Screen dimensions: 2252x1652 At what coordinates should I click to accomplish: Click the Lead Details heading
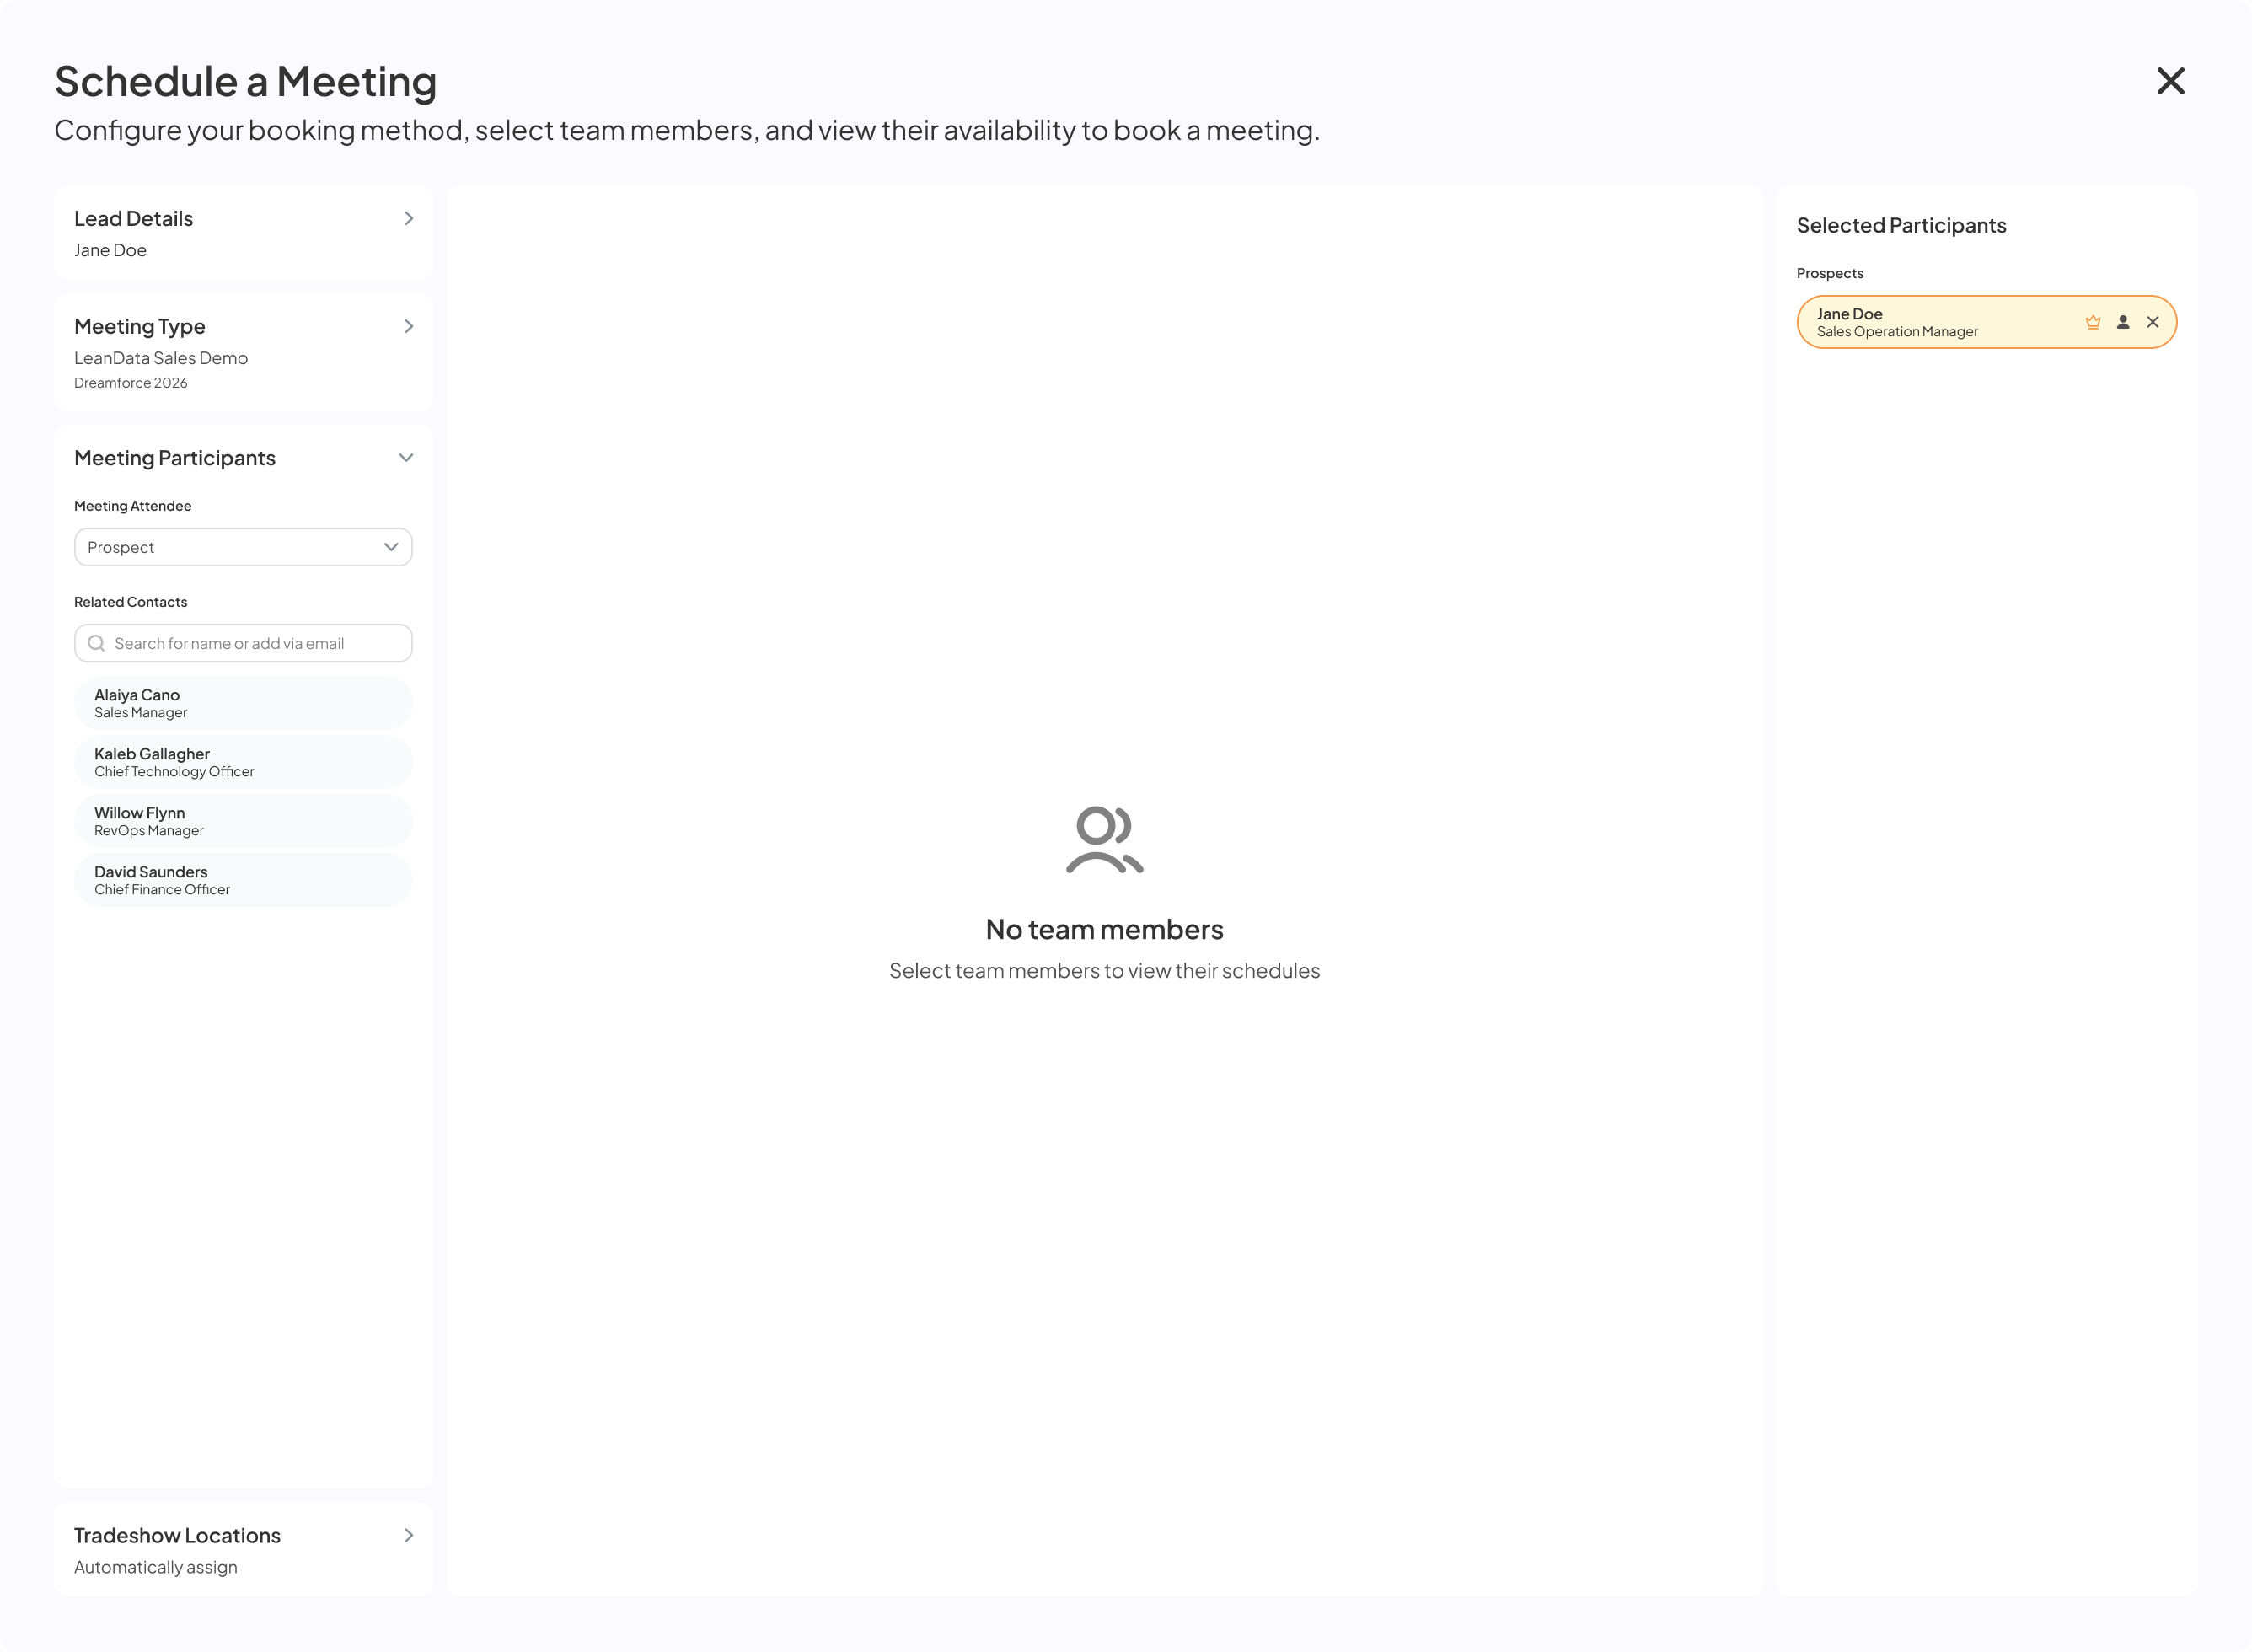click(133, 218)
